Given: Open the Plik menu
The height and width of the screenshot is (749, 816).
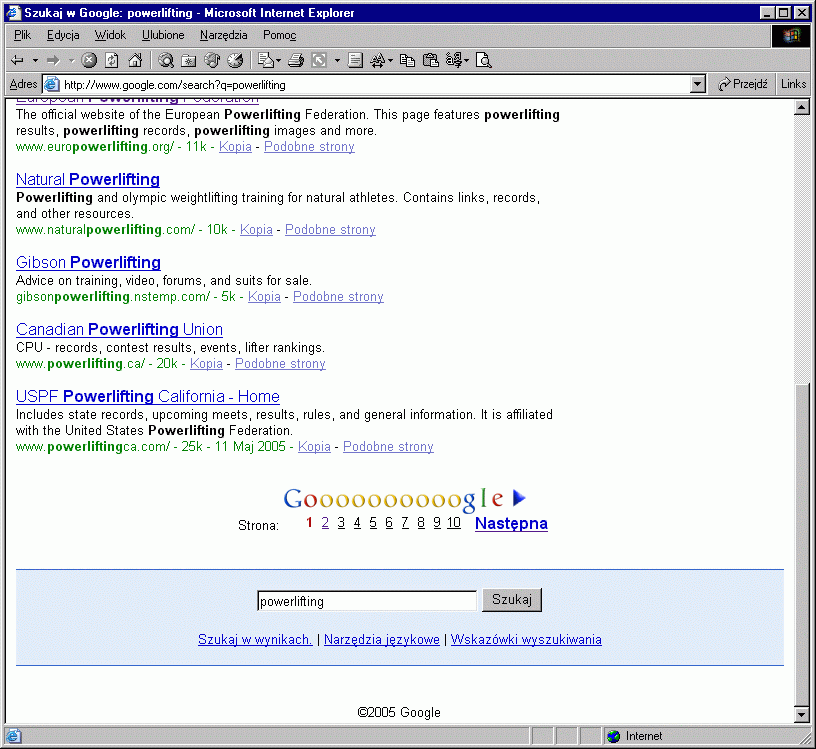Looking at the screenshot, I should pyautogui.click(x=22, y=35).
